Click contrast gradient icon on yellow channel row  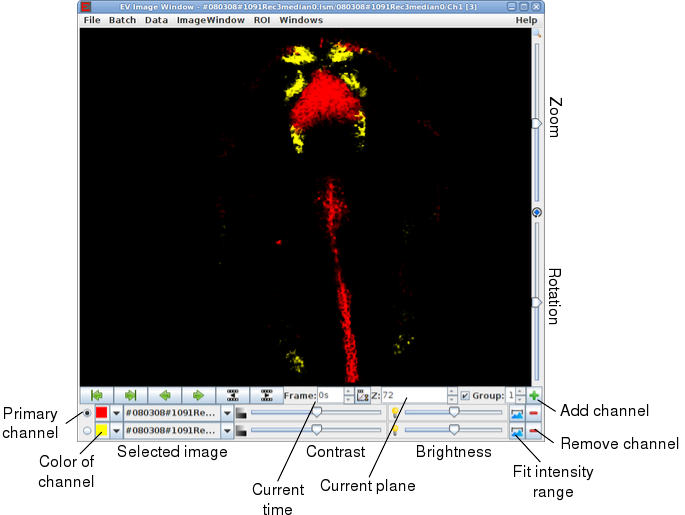pos(241,431)
